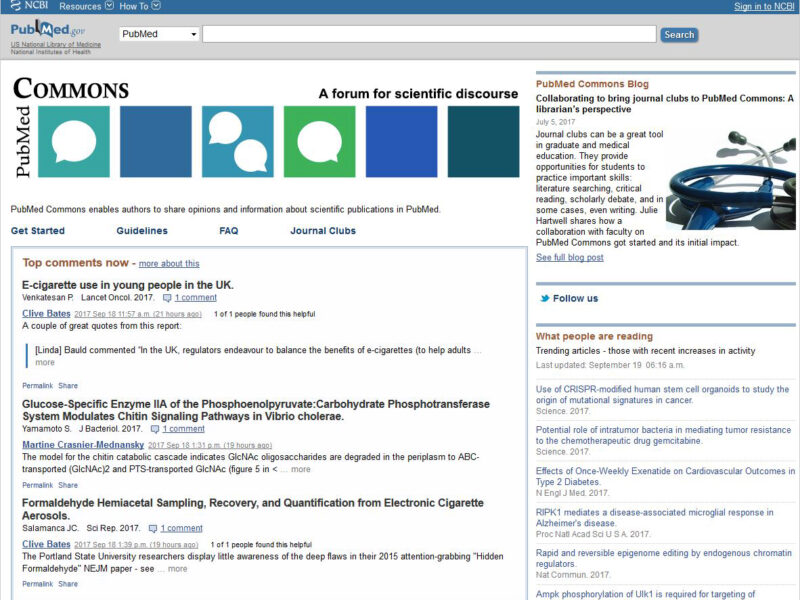The width and height of the screenshot is (800, 600).
Task: Click Permalink under Crasnier-Mednansky comment
Action: 37,485
